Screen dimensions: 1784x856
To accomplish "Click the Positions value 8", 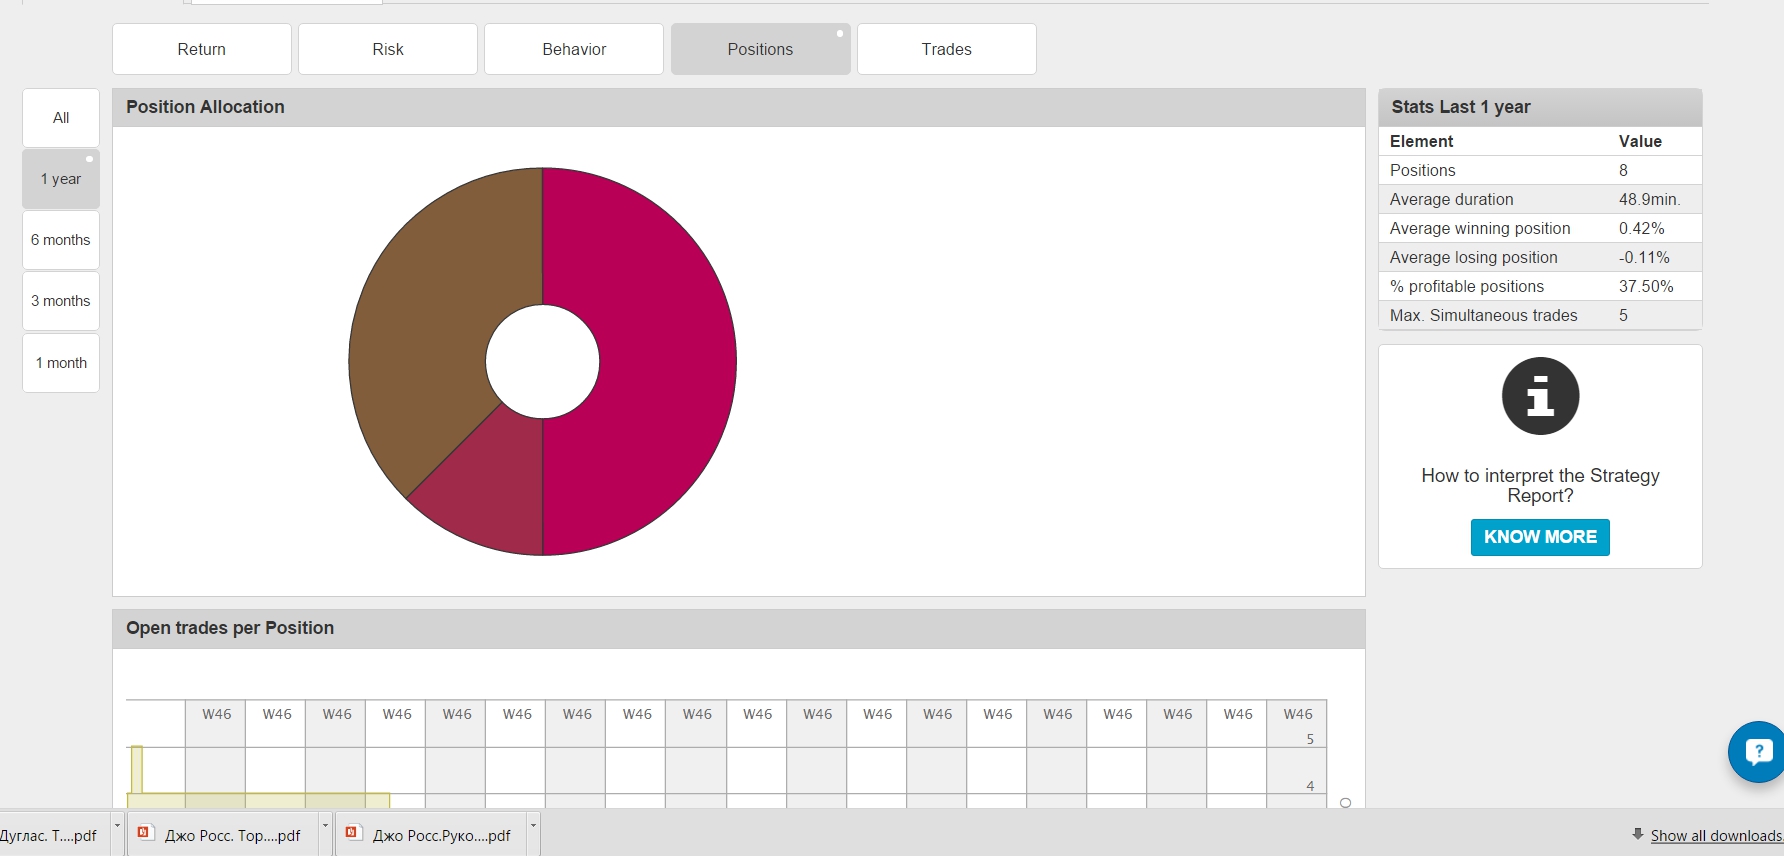I will tap(1623, 170).
